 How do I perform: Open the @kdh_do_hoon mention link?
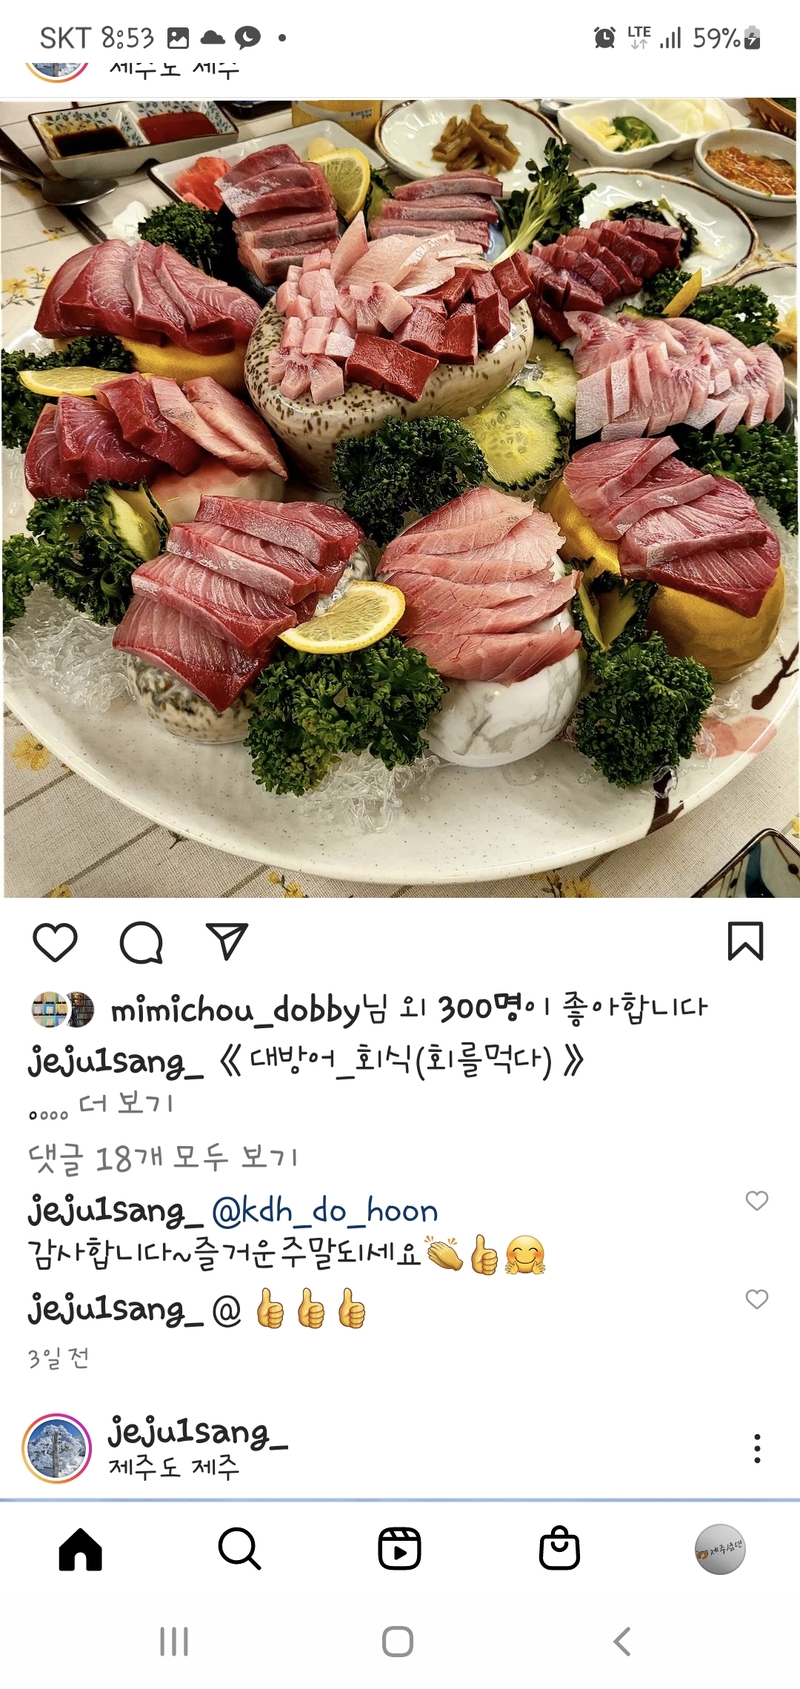(325, 1211)
